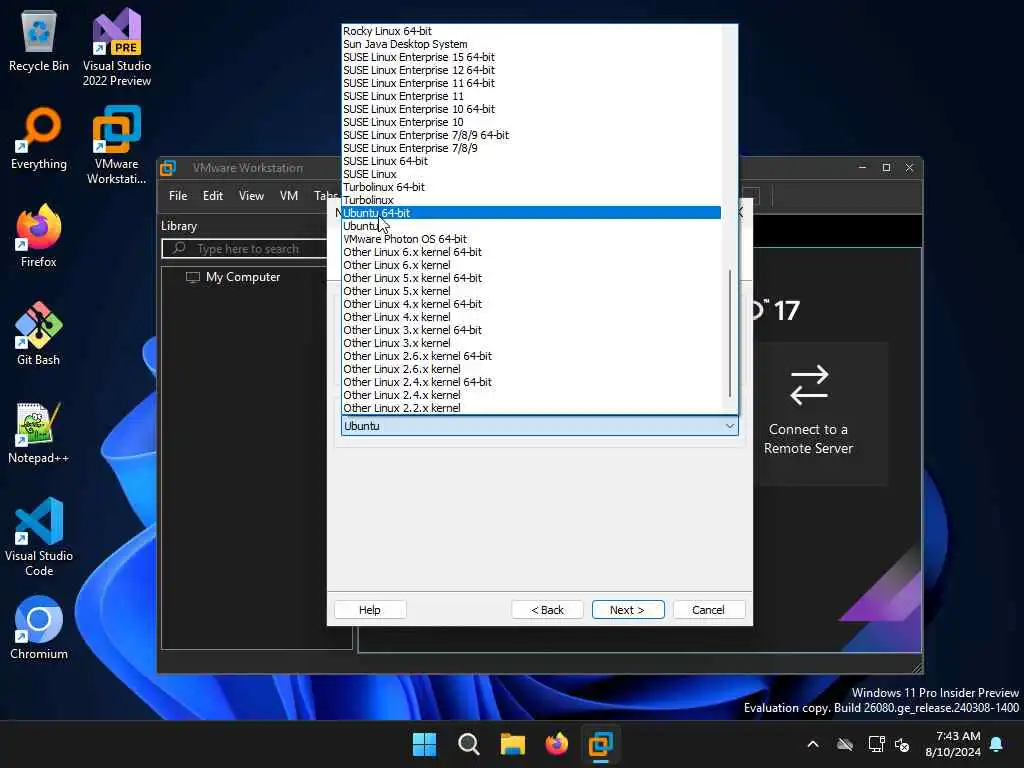Select VMware Photon OS 64-bit option
This screenshot has height=768, width=1024.
point(531,239)
